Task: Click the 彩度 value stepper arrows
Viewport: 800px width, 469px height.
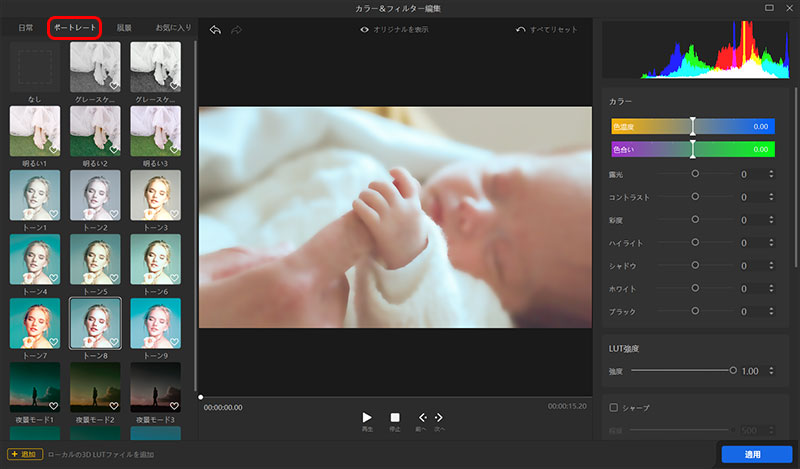Action: click(x=771, y=219)
